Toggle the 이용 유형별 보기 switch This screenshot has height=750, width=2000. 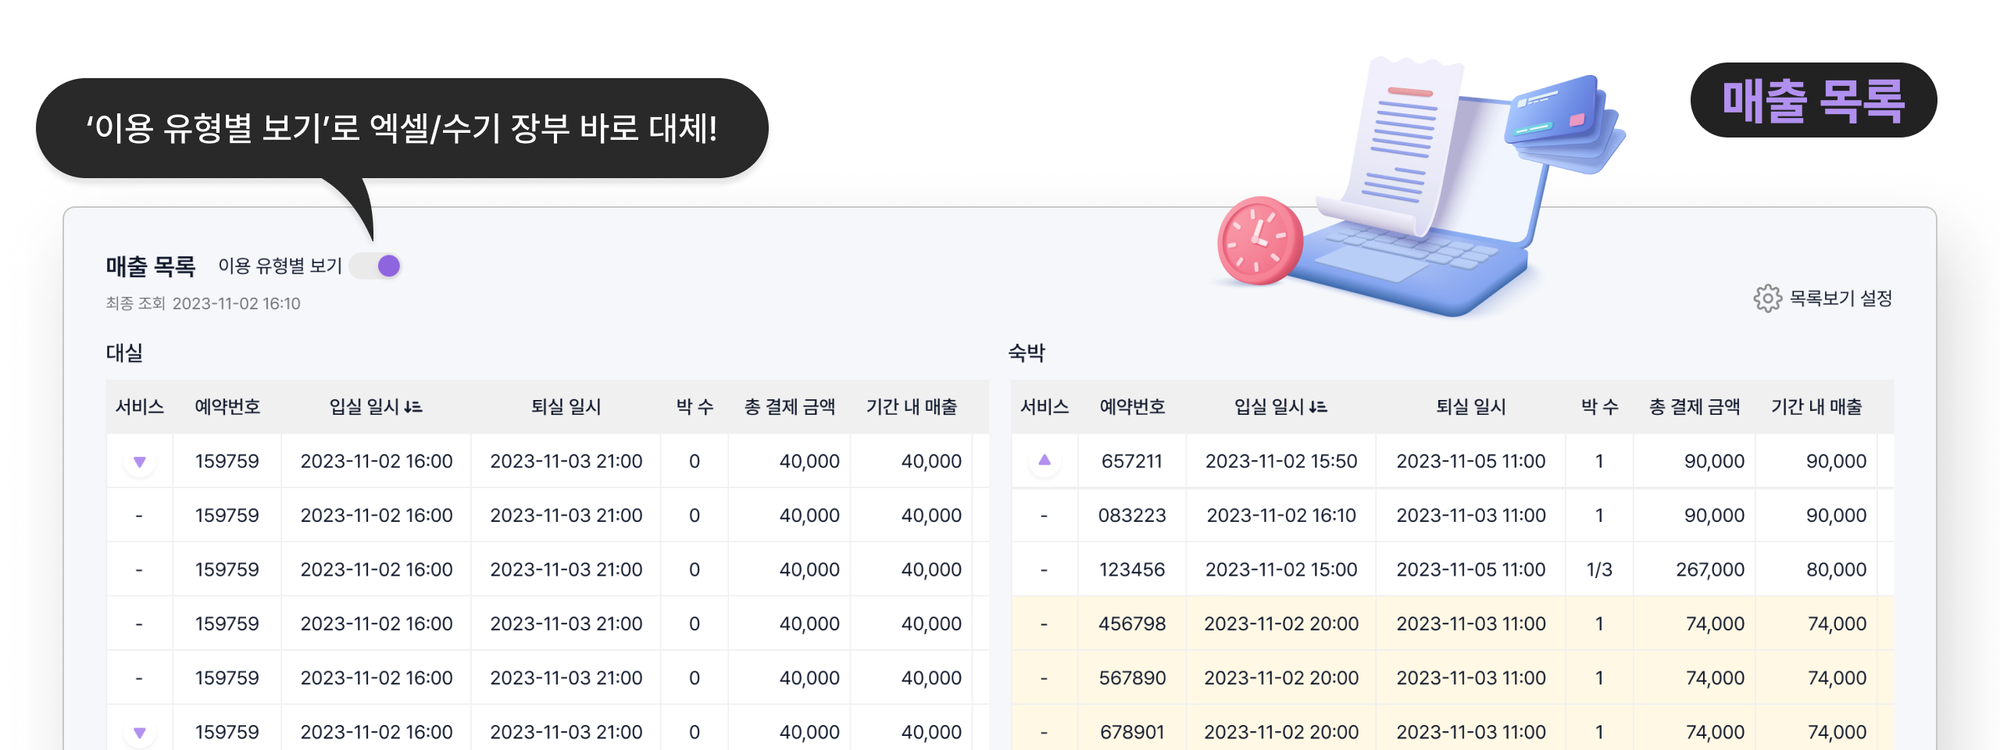[377, 266]
